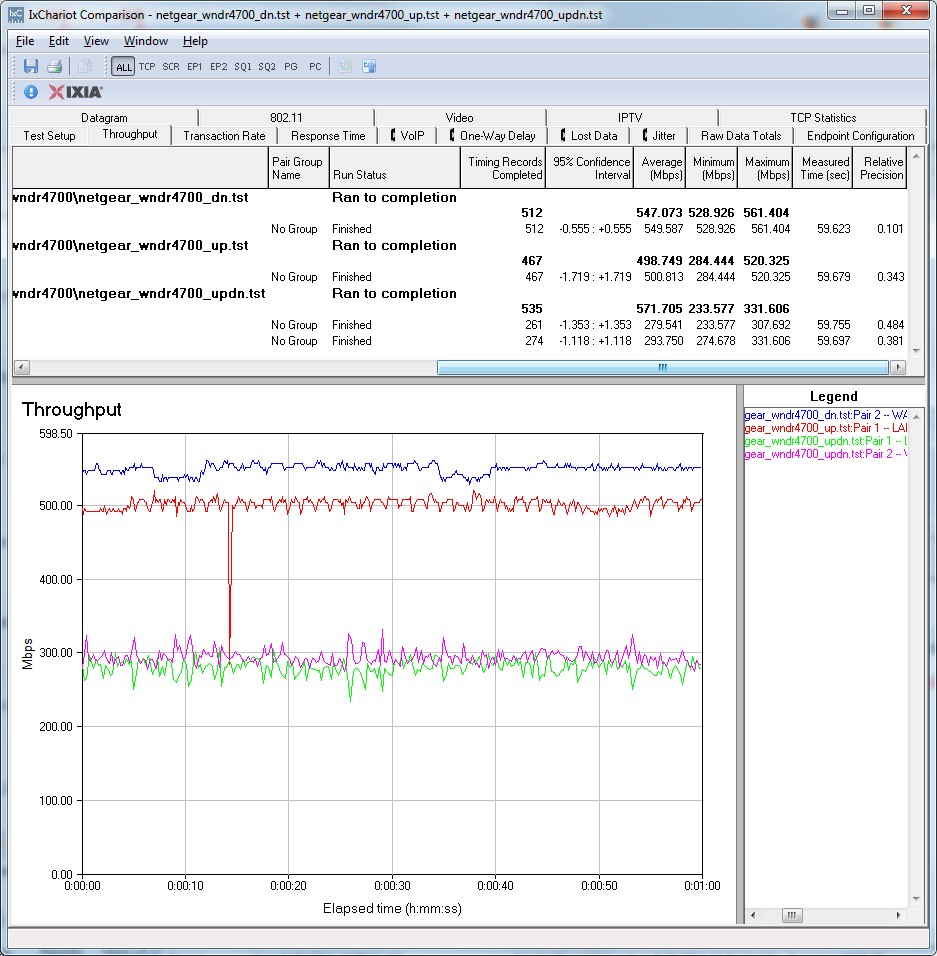The height and width of the screenshot is (956, 937).
Task: Select the TCP filter button
Action: [x=147, y=66]
